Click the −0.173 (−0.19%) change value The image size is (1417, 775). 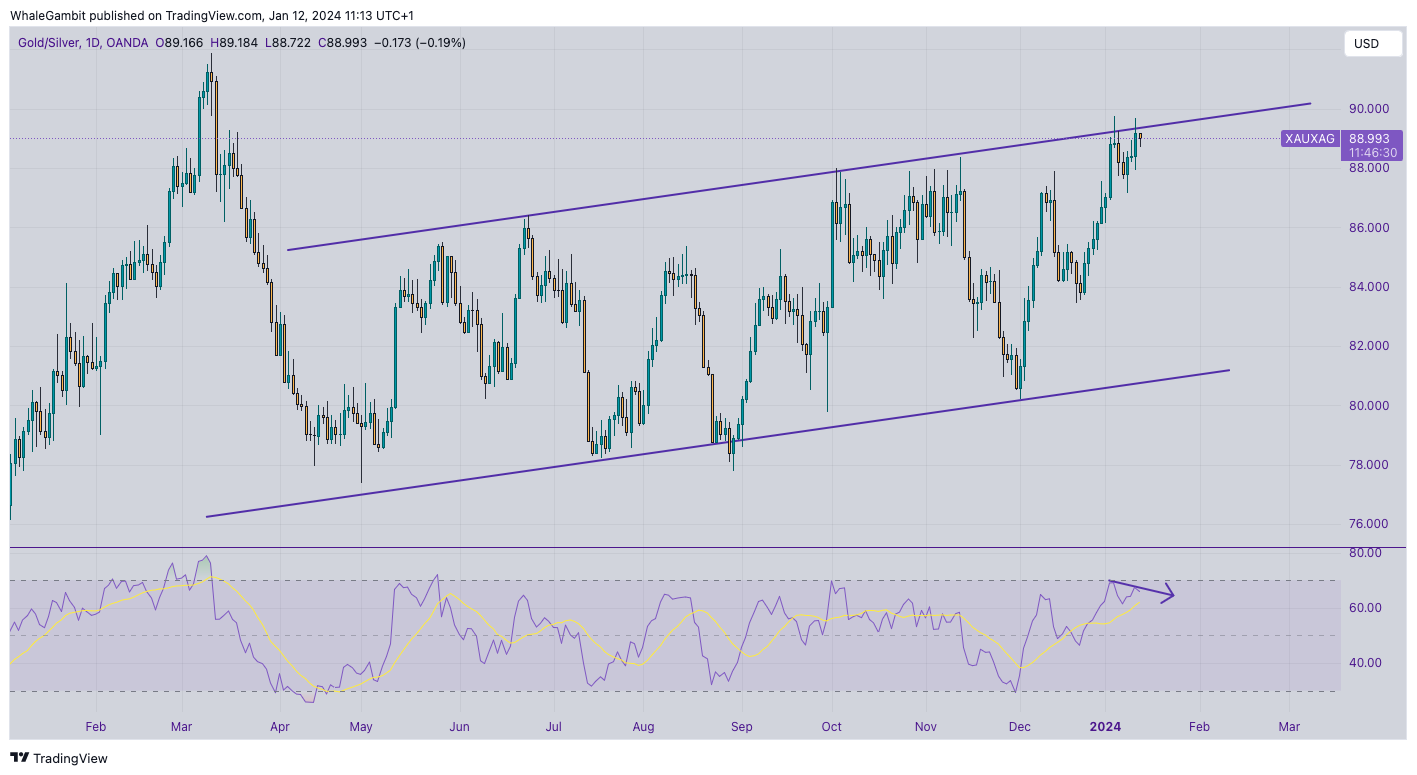click(420, 43)
